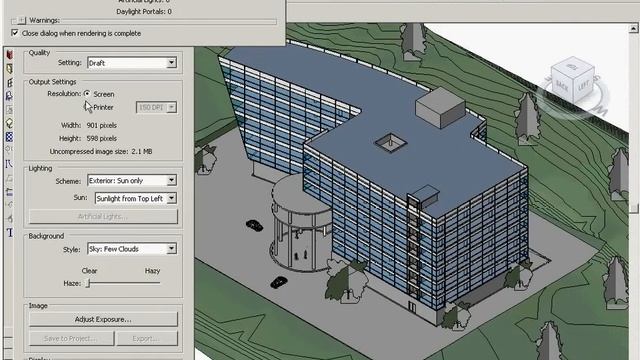Click the Export button

(x=147, y=338)
